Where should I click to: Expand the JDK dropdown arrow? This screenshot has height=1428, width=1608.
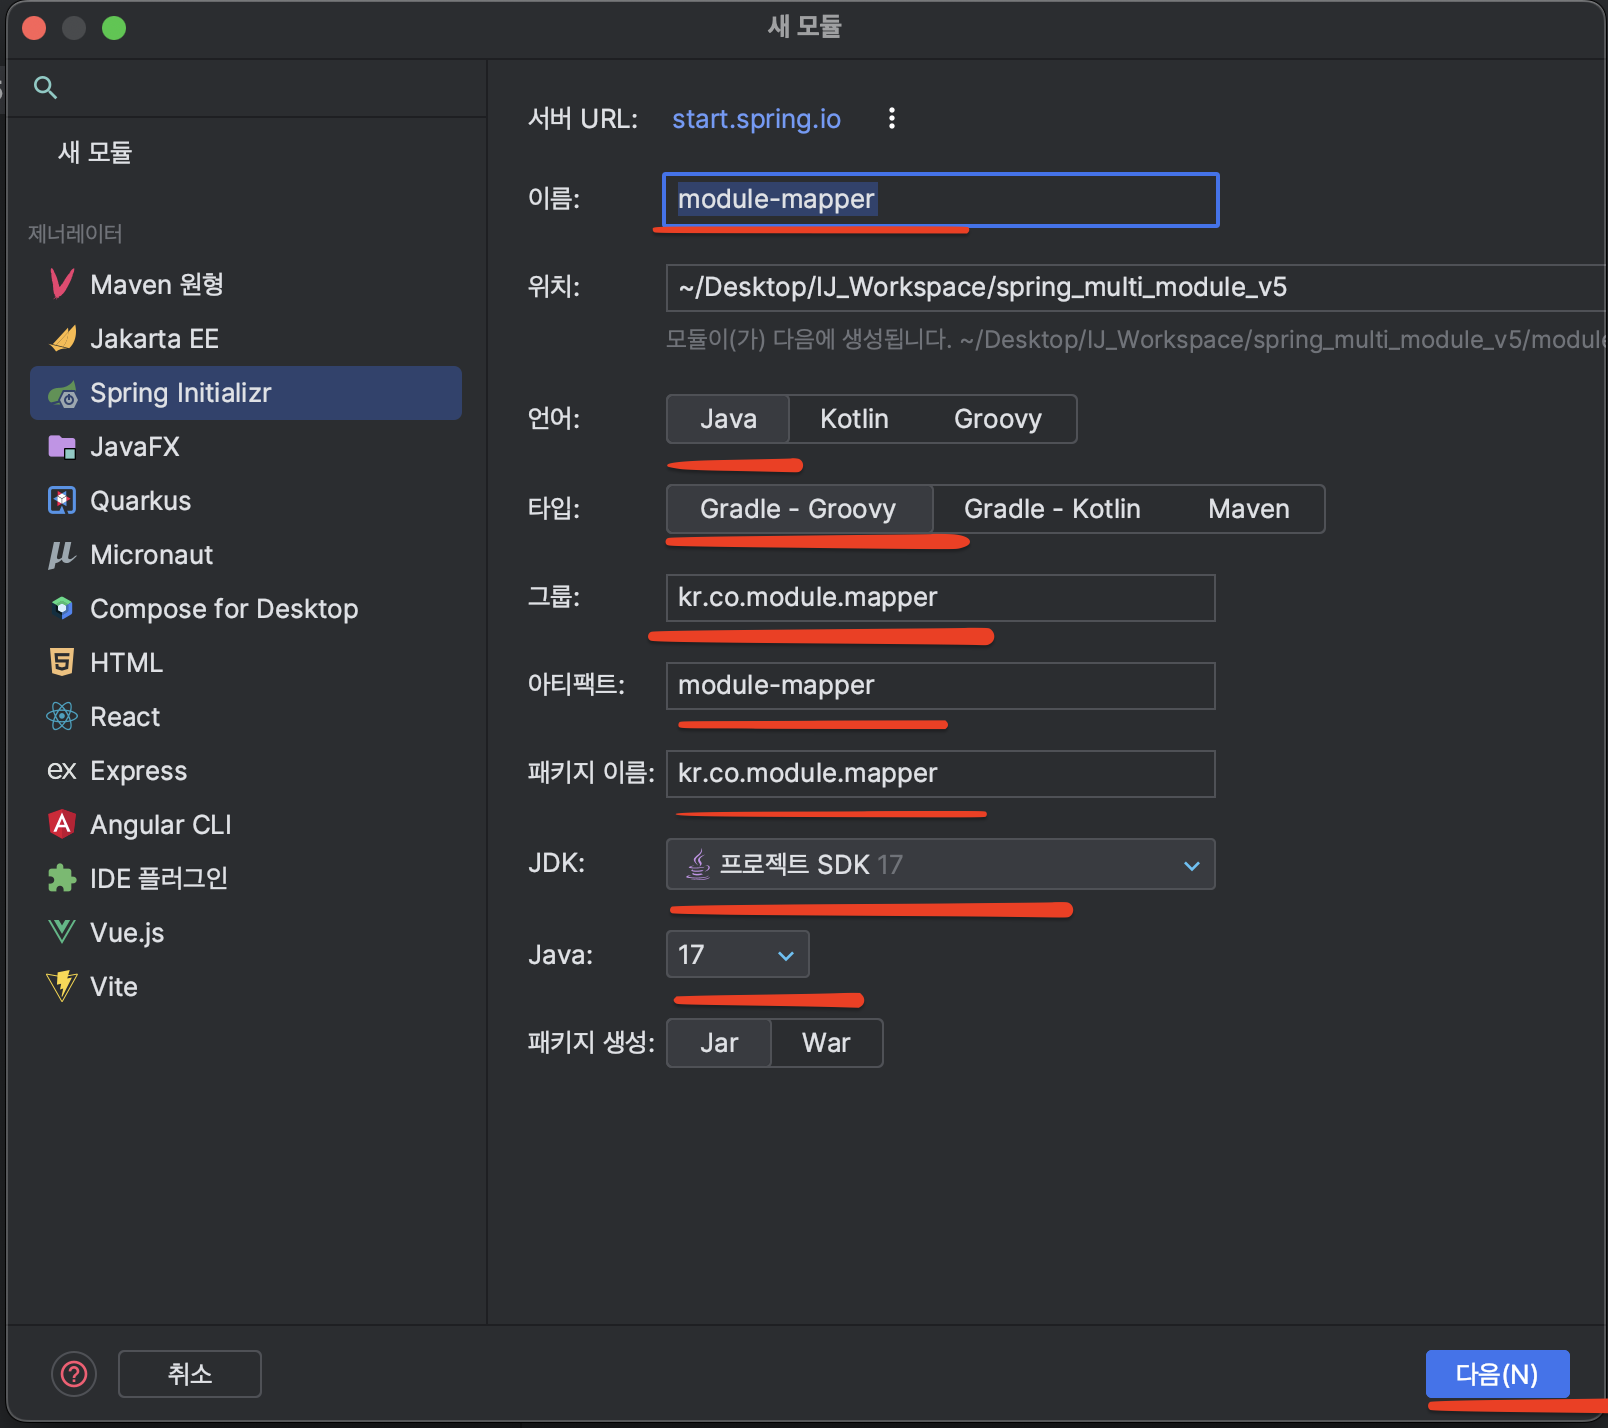[x=1191, y=865]
